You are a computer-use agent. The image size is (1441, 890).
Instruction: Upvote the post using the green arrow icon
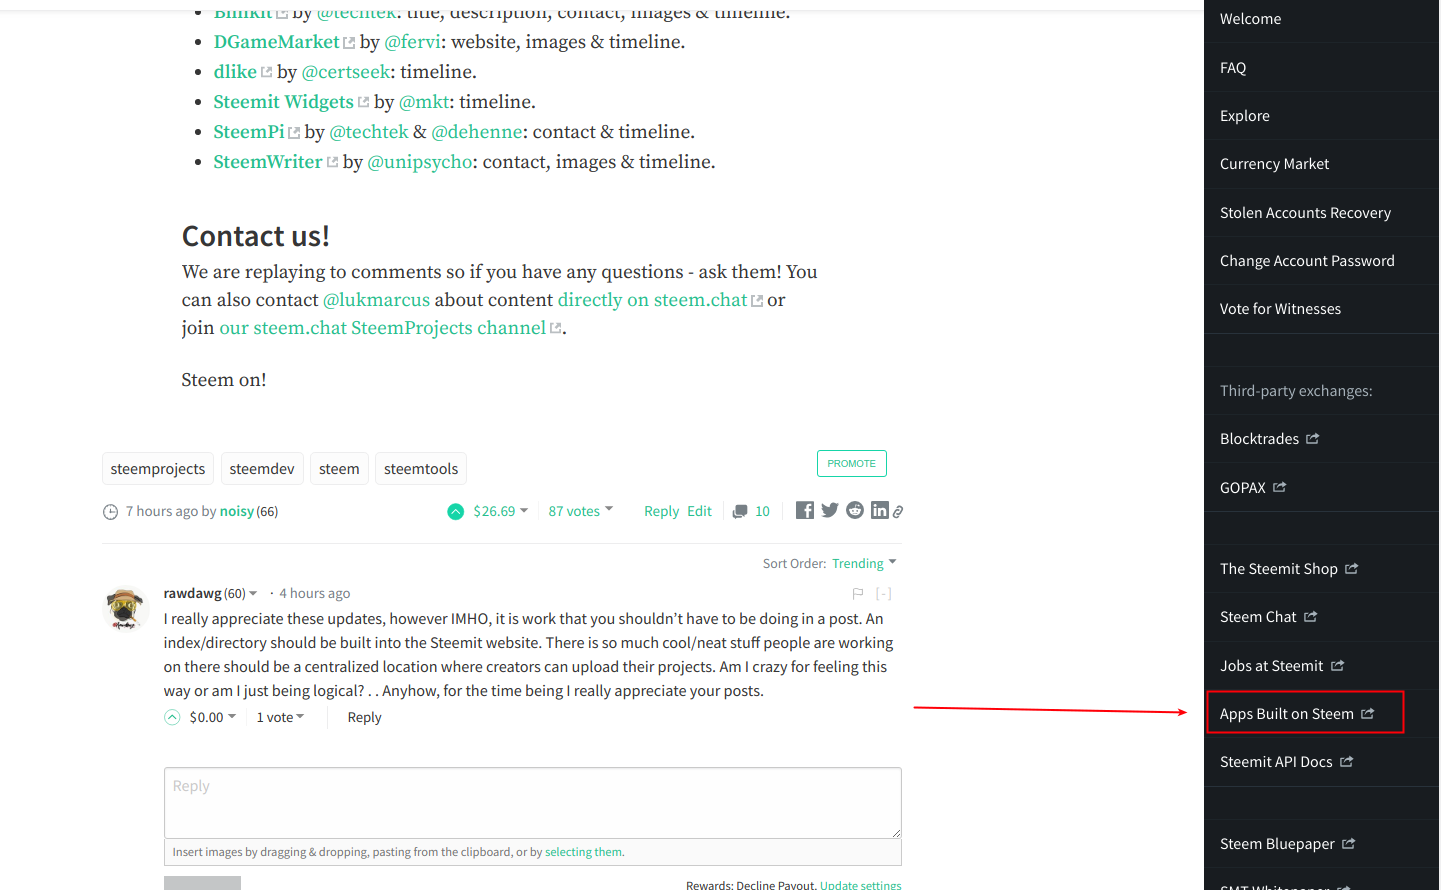click(455, 511)
